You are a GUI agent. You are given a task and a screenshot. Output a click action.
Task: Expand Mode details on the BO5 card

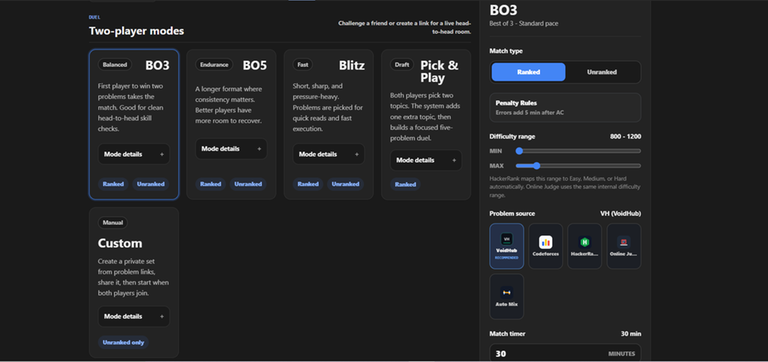pos(231,148)
